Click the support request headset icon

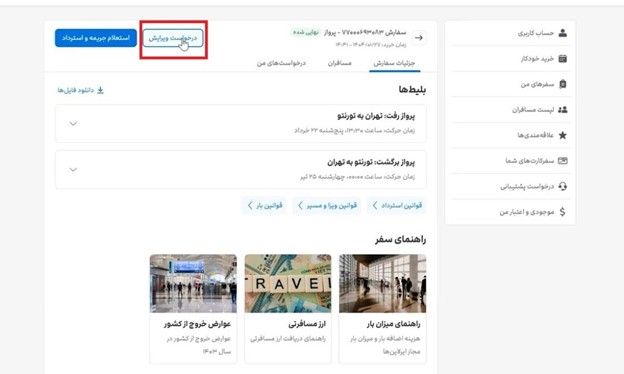[562, 186]
